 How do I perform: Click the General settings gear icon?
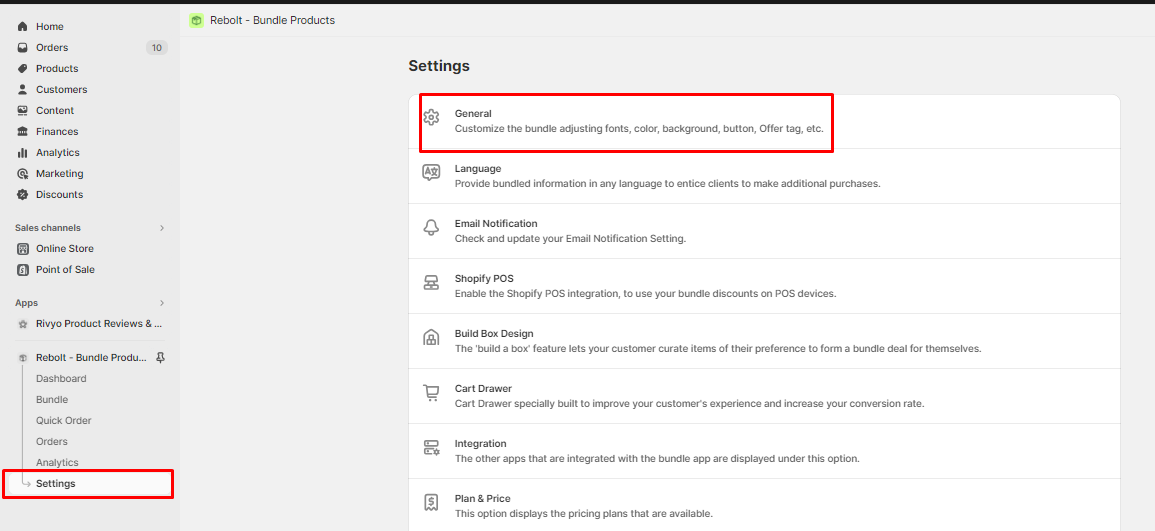tap(432, 117)
